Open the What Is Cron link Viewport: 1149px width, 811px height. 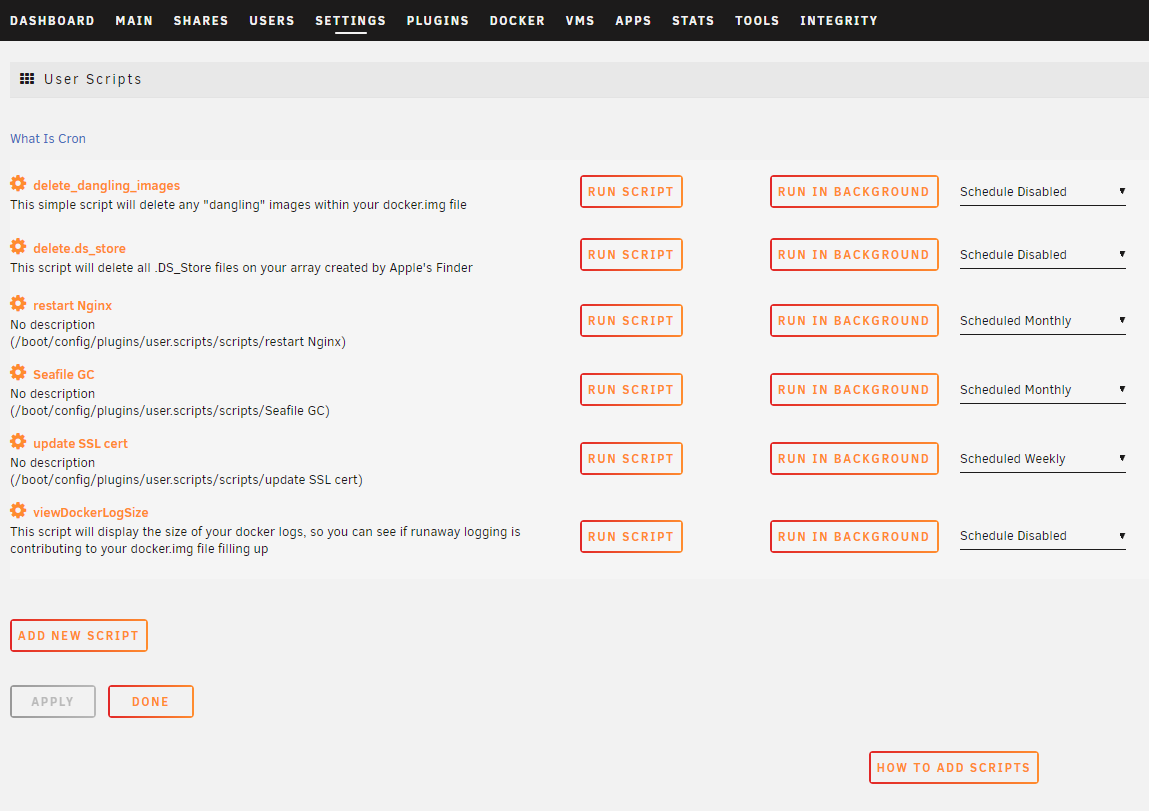pyautogui.click(x=48, y=139)
